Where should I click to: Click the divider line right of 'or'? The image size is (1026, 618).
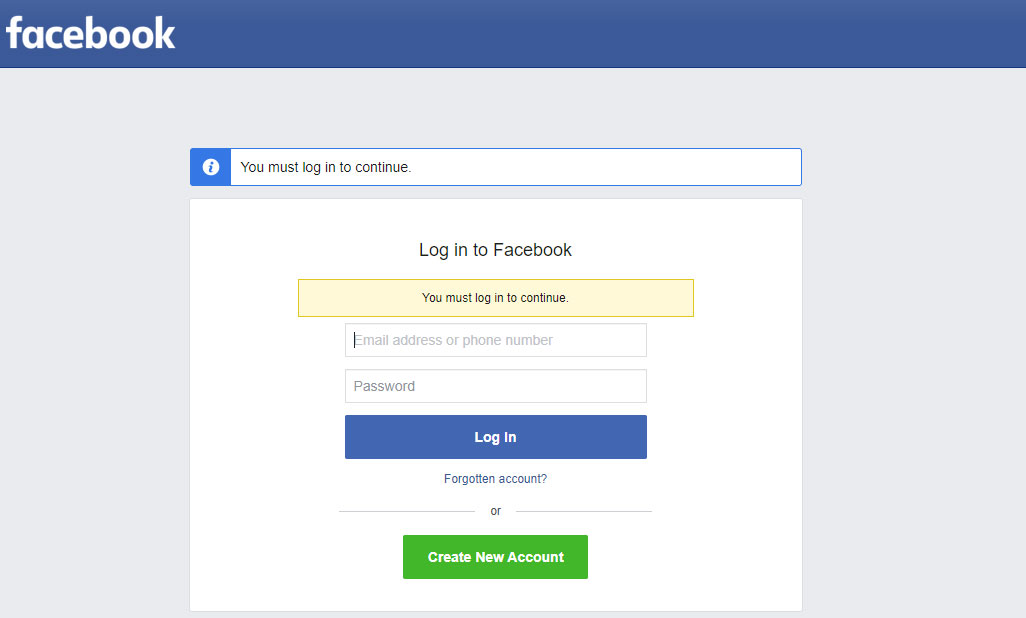pyautogui.click(x=583, y=511)
